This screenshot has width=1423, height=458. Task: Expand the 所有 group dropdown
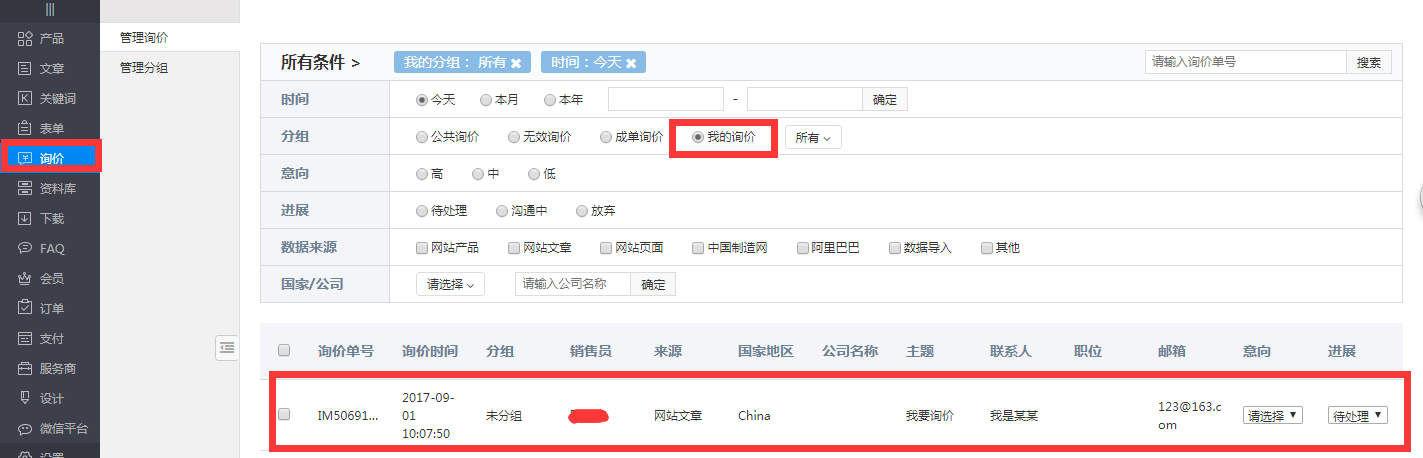click(812, 138)
